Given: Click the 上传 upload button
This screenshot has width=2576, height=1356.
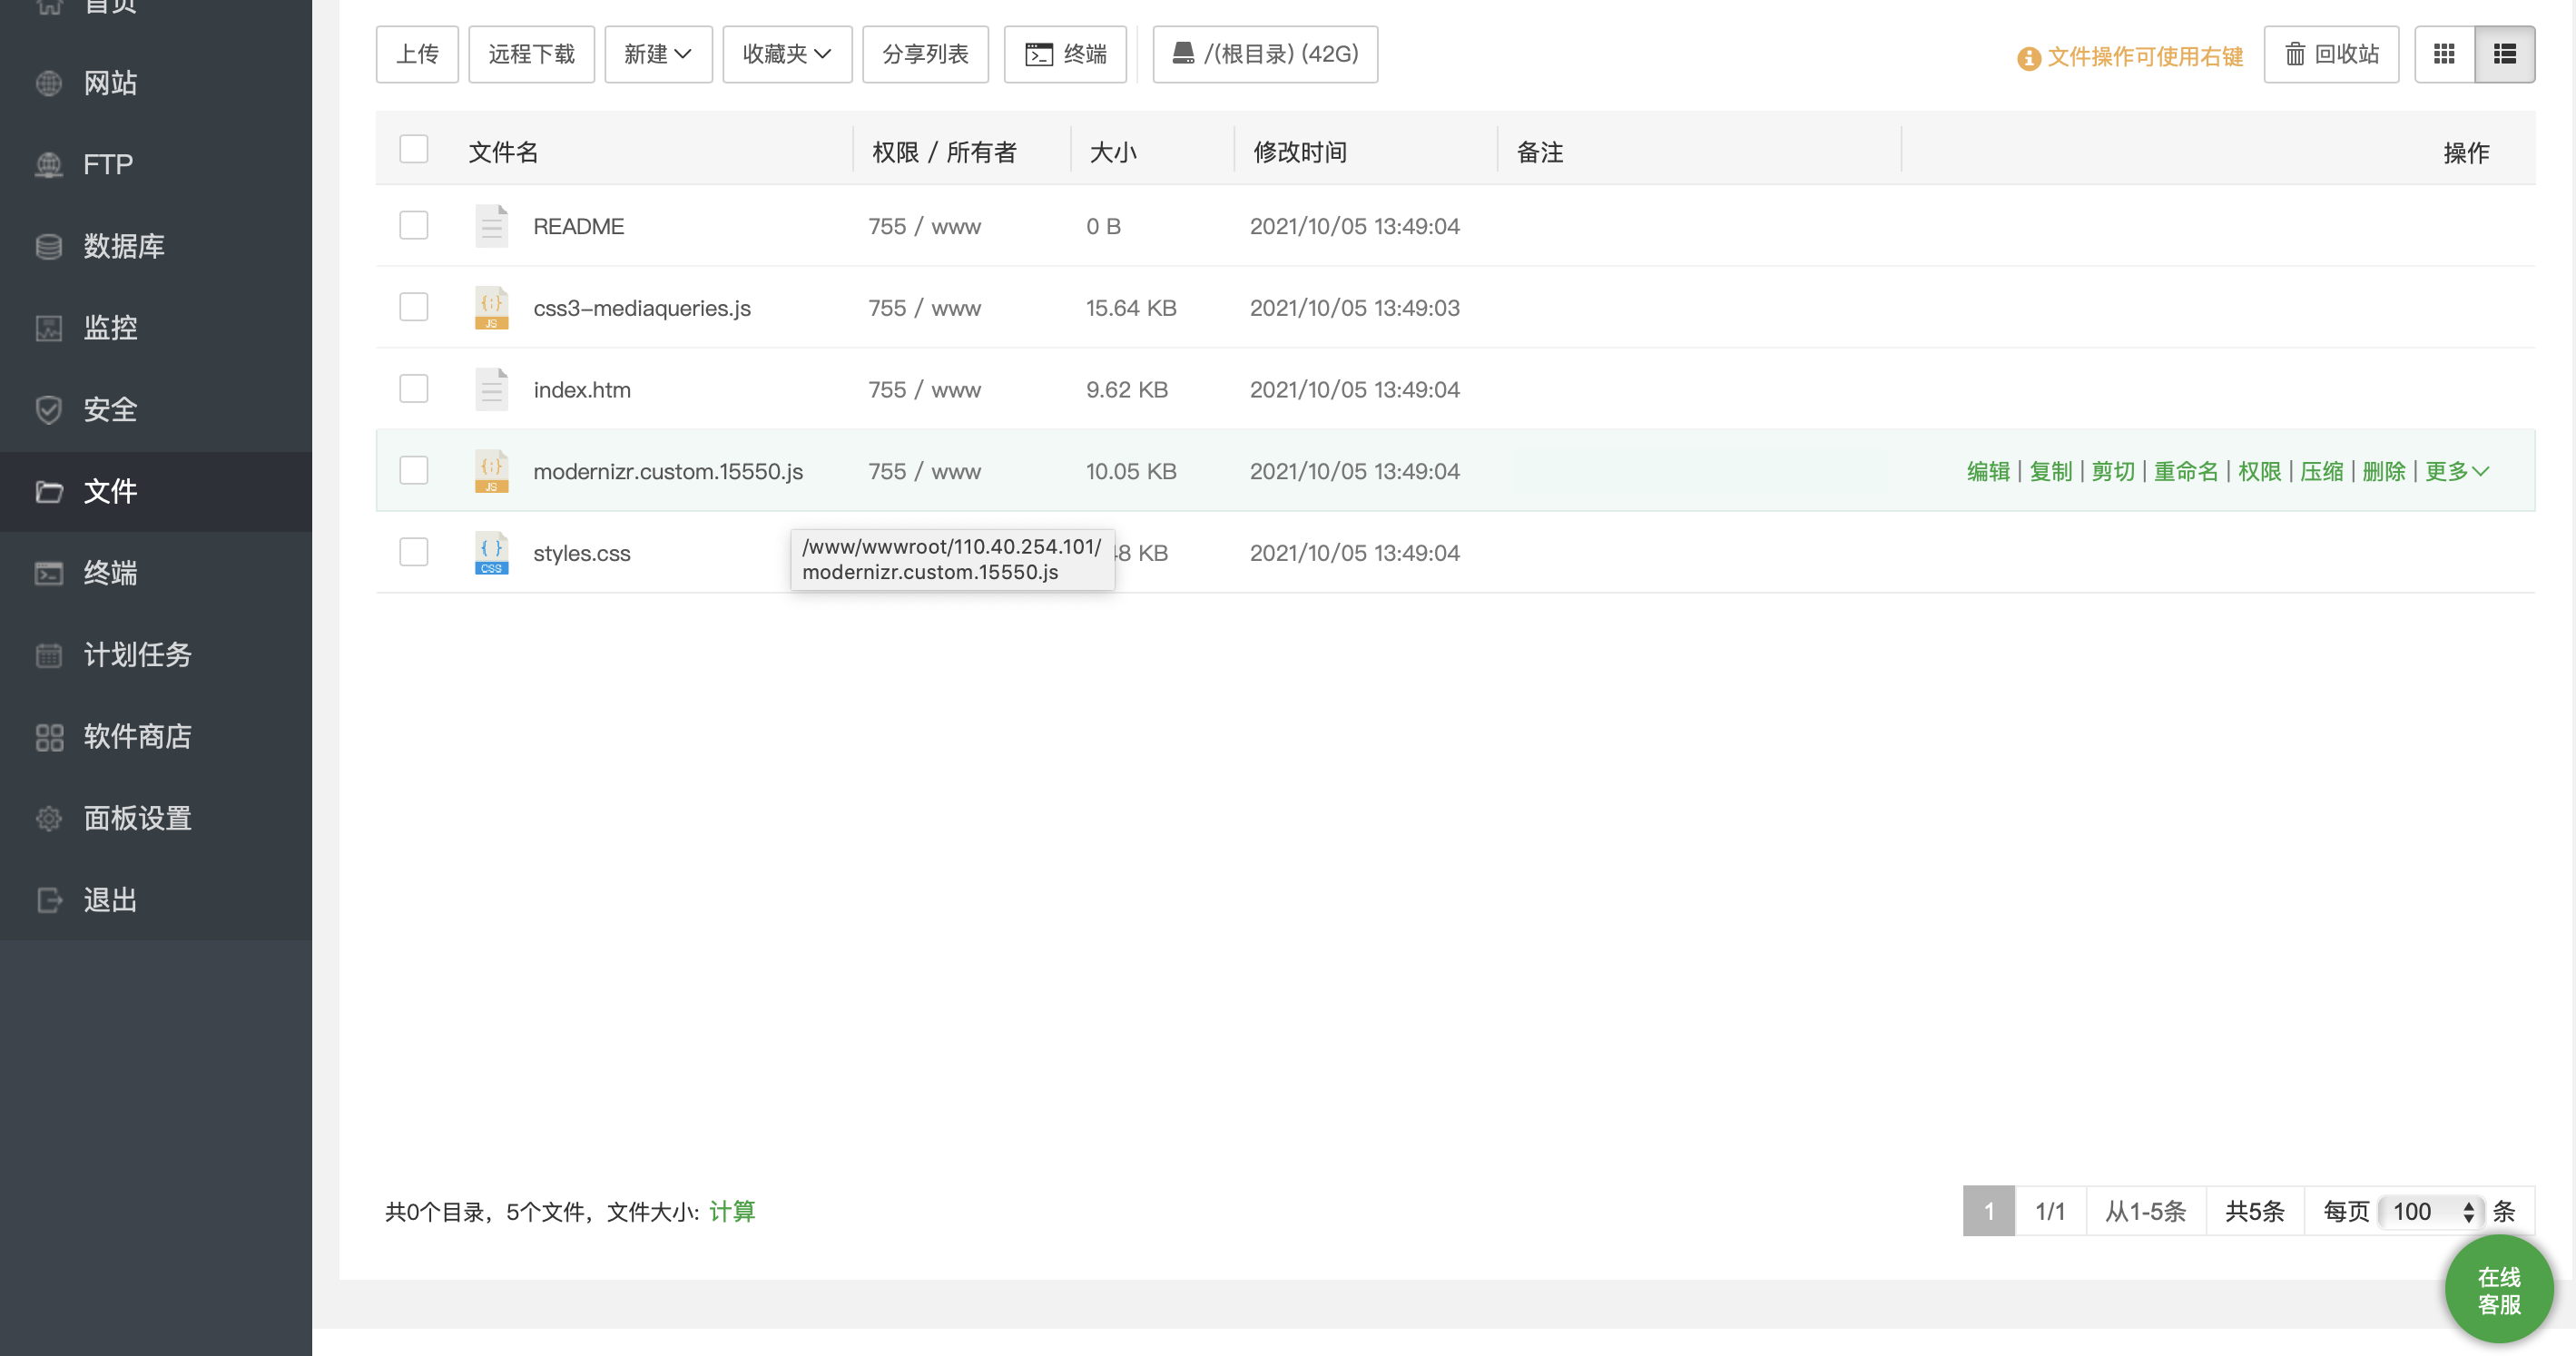Looking at the screenshot, I should (417, 54).
